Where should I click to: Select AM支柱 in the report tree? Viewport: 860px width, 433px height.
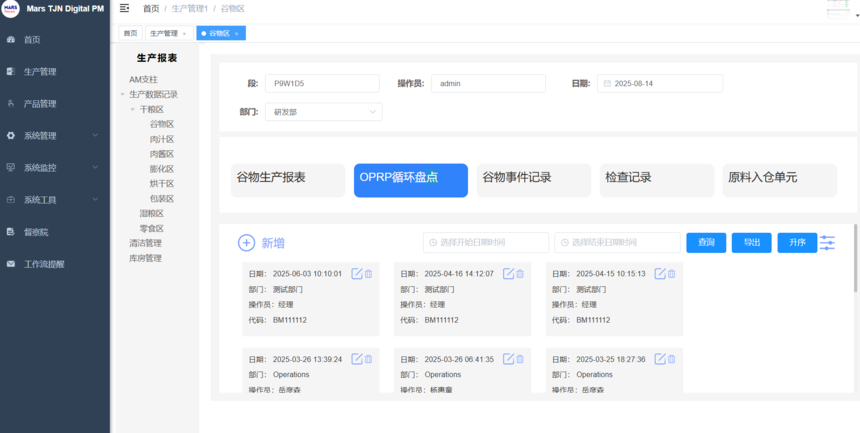[143, 80]
